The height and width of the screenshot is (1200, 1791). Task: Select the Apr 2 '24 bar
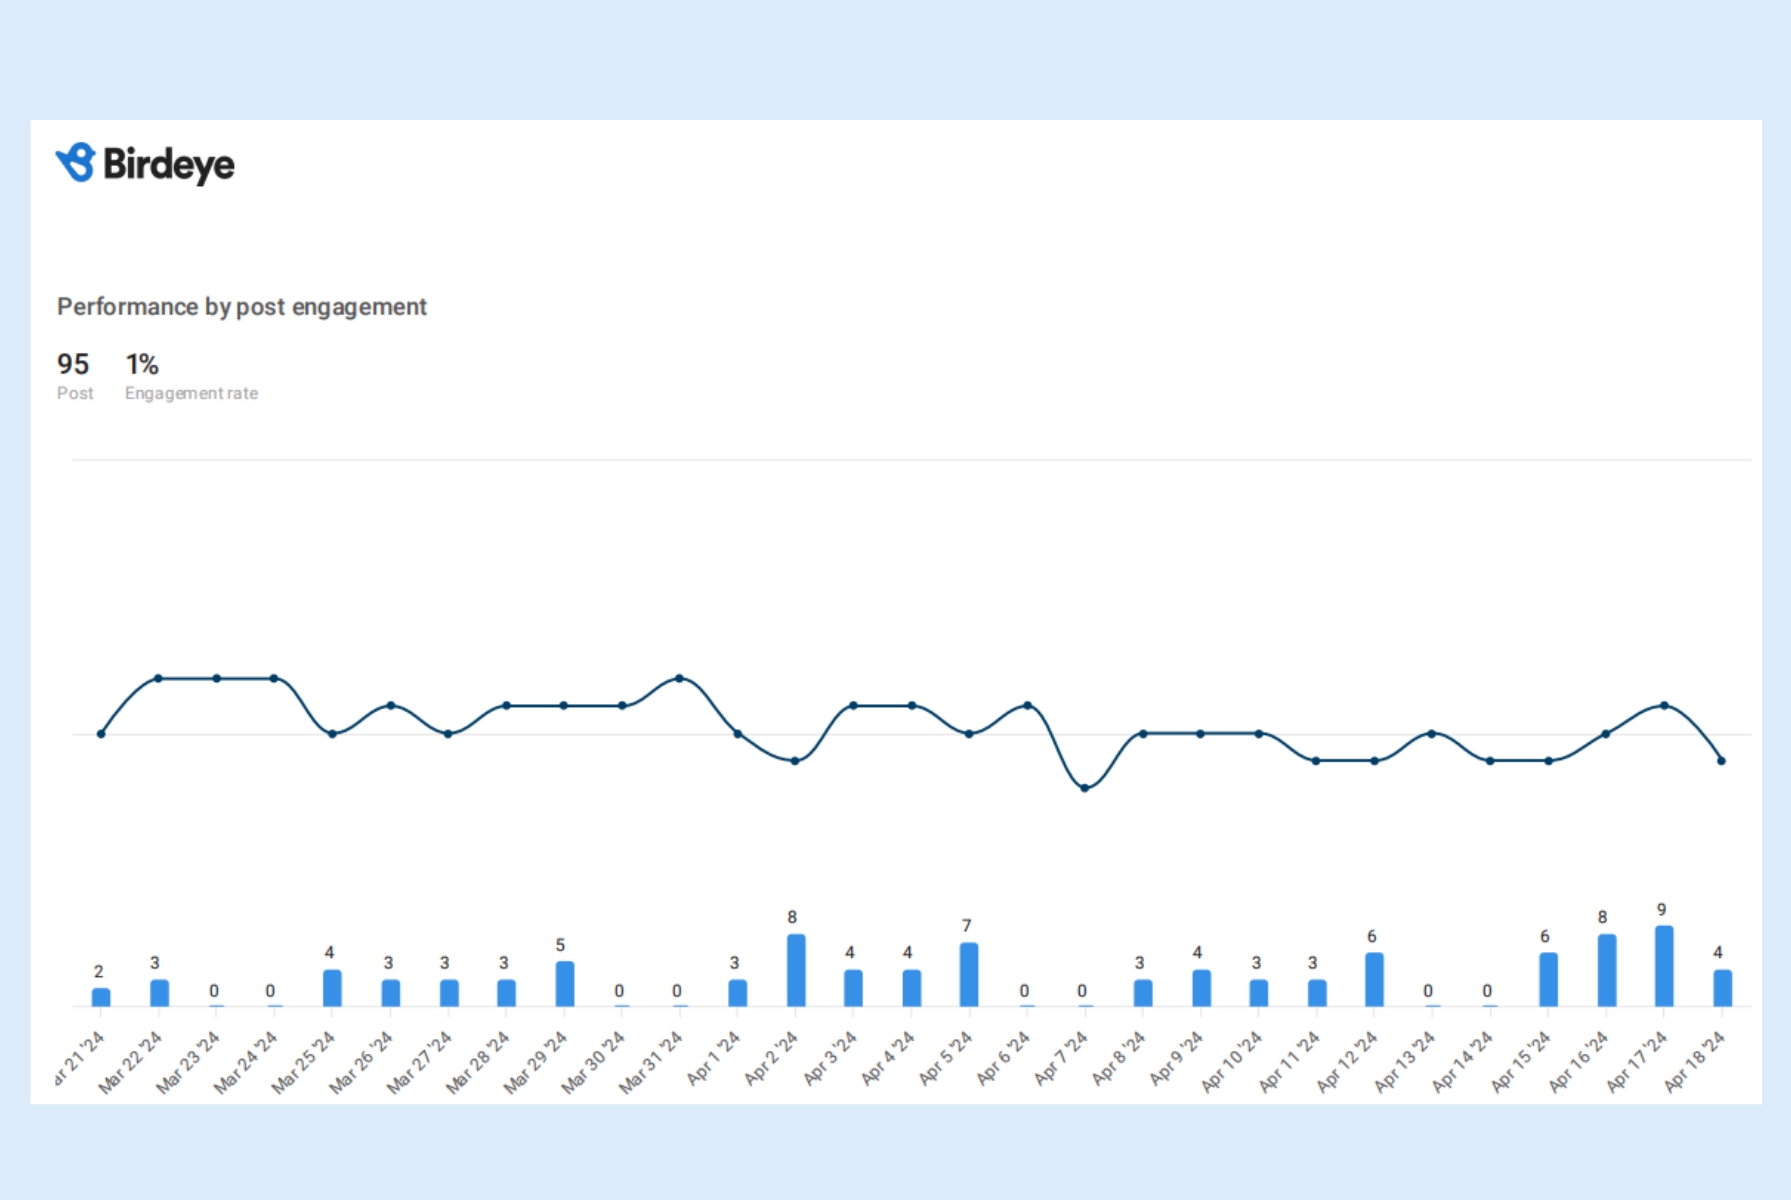pos(796,970)
